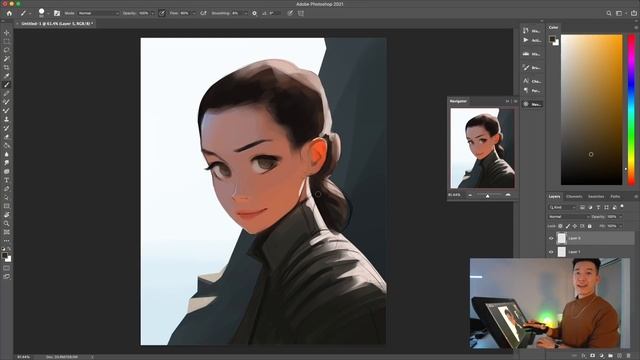This screenshot has width=640, height=360.
Task: Toggle Quick Mask mode
Action: click(x=7, y=268)
